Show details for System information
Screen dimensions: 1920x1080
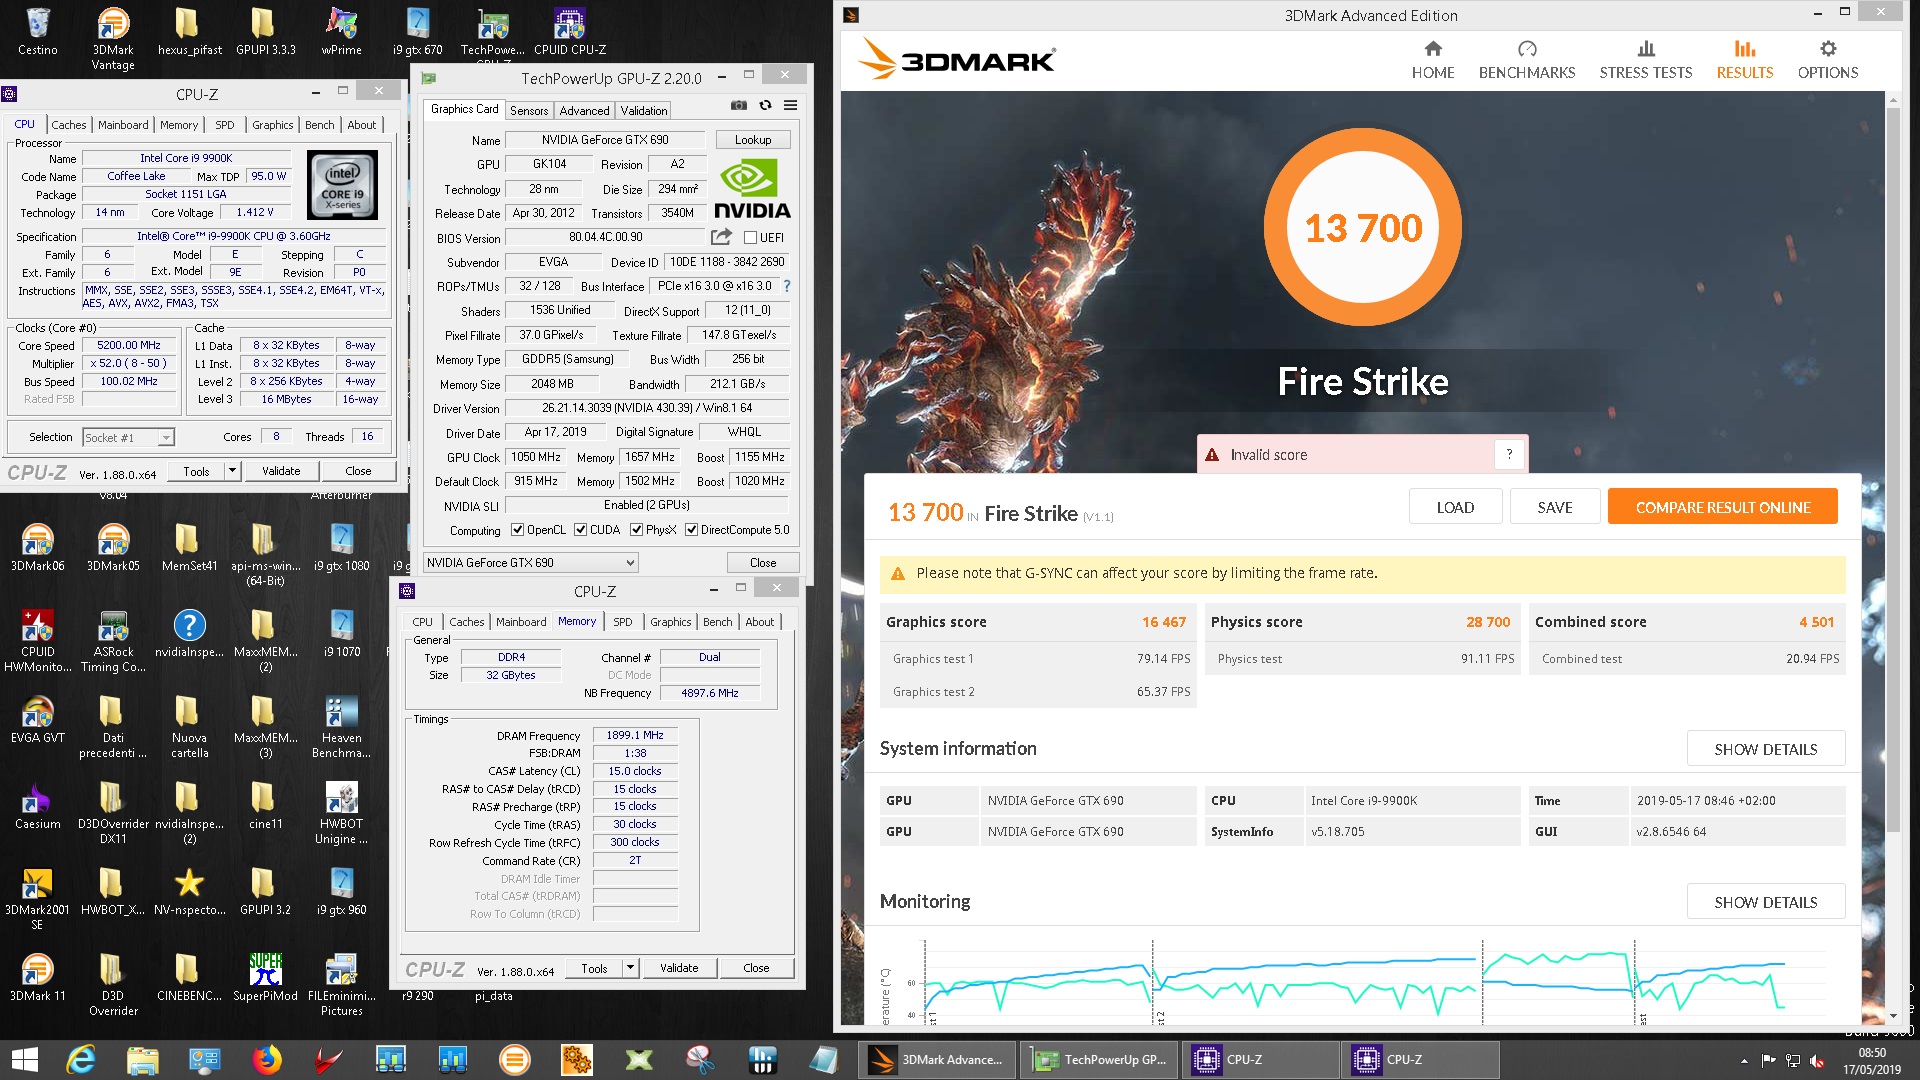[1766, 749]
